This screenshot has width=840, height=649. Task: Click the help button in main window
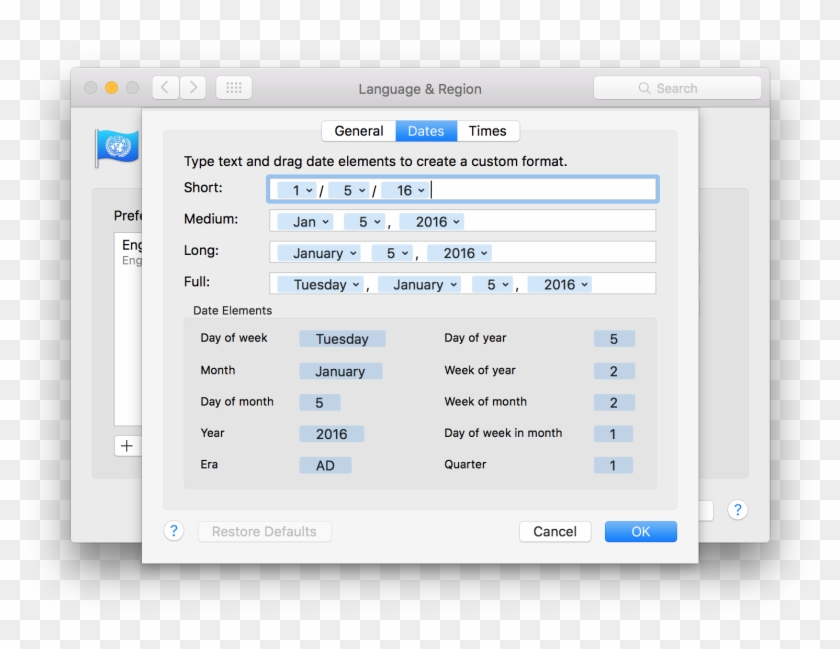pos(737,510)
